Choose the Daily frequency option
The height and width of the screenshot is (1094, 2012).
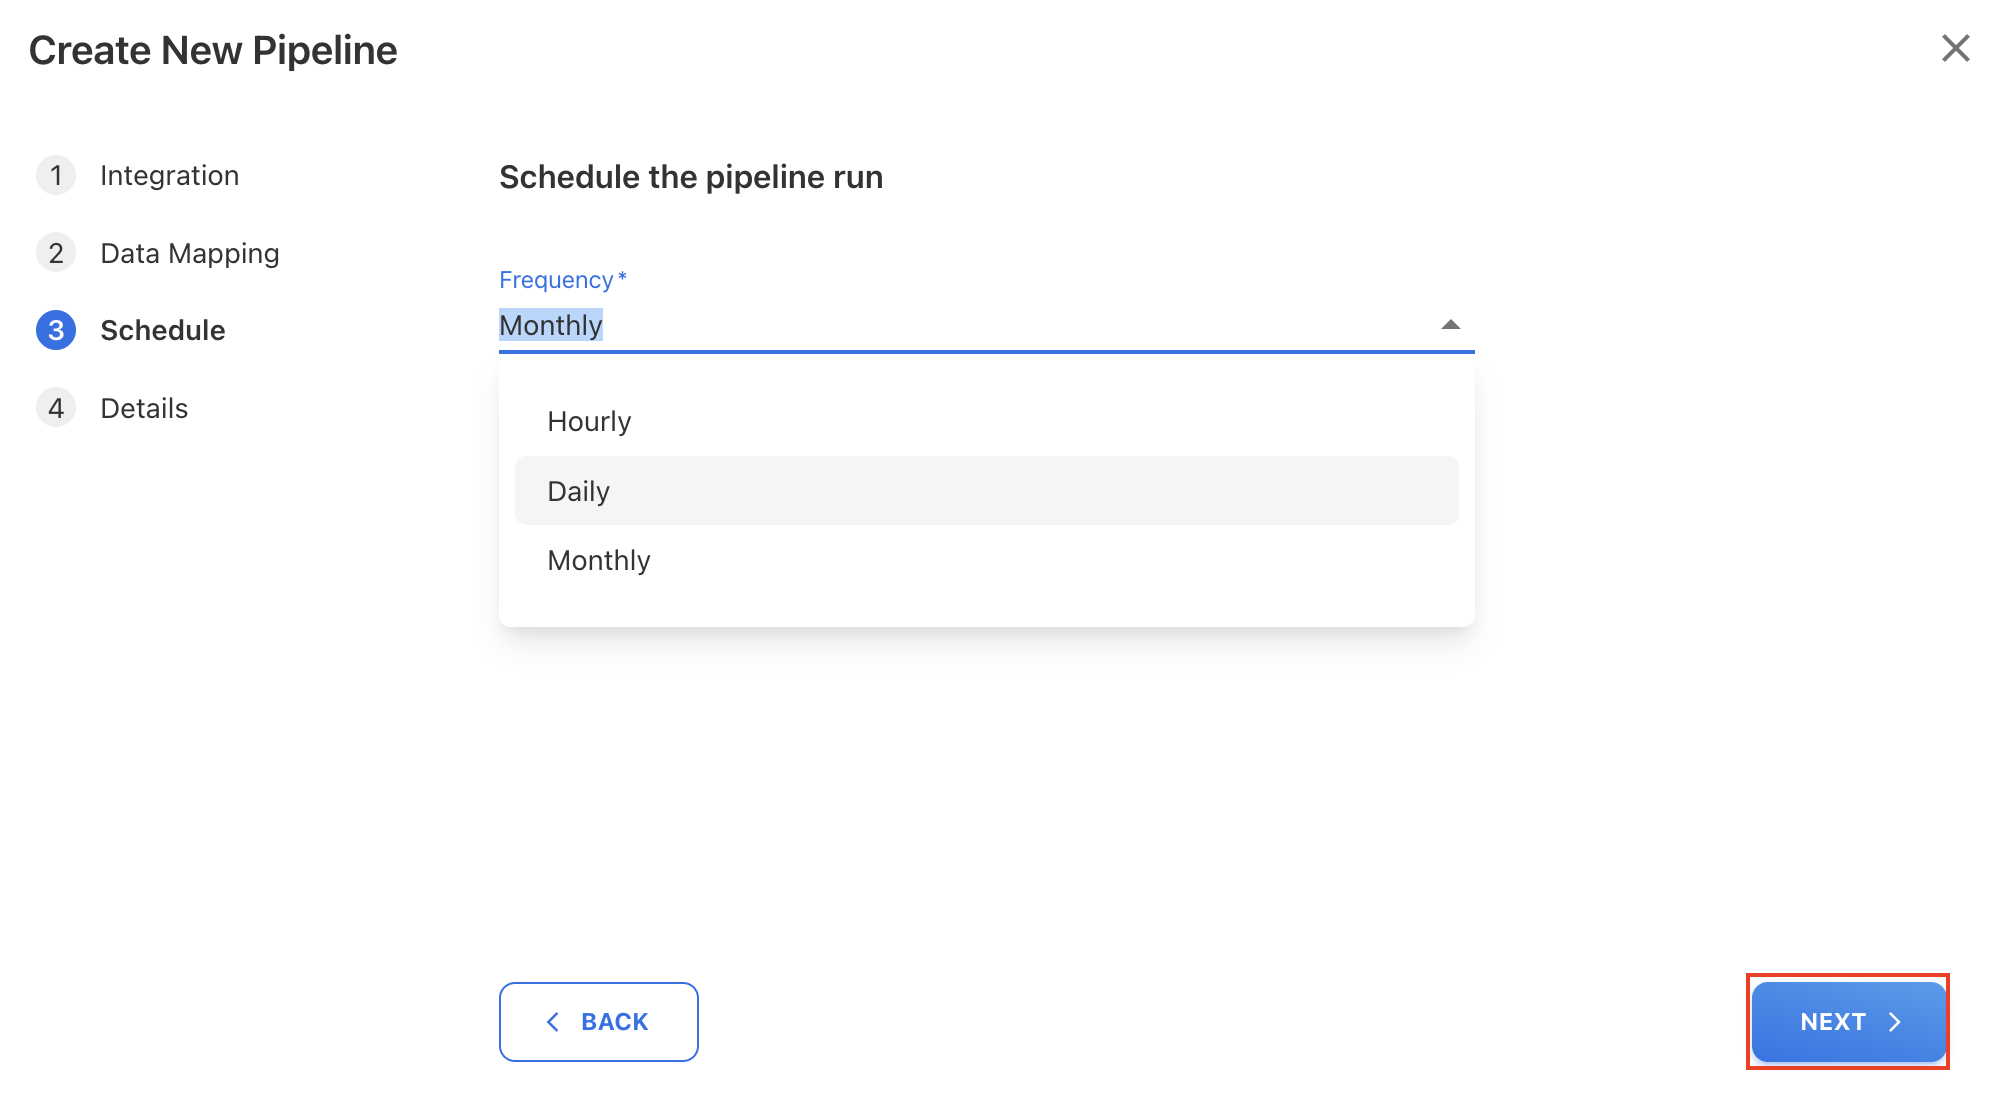[577, 490]
